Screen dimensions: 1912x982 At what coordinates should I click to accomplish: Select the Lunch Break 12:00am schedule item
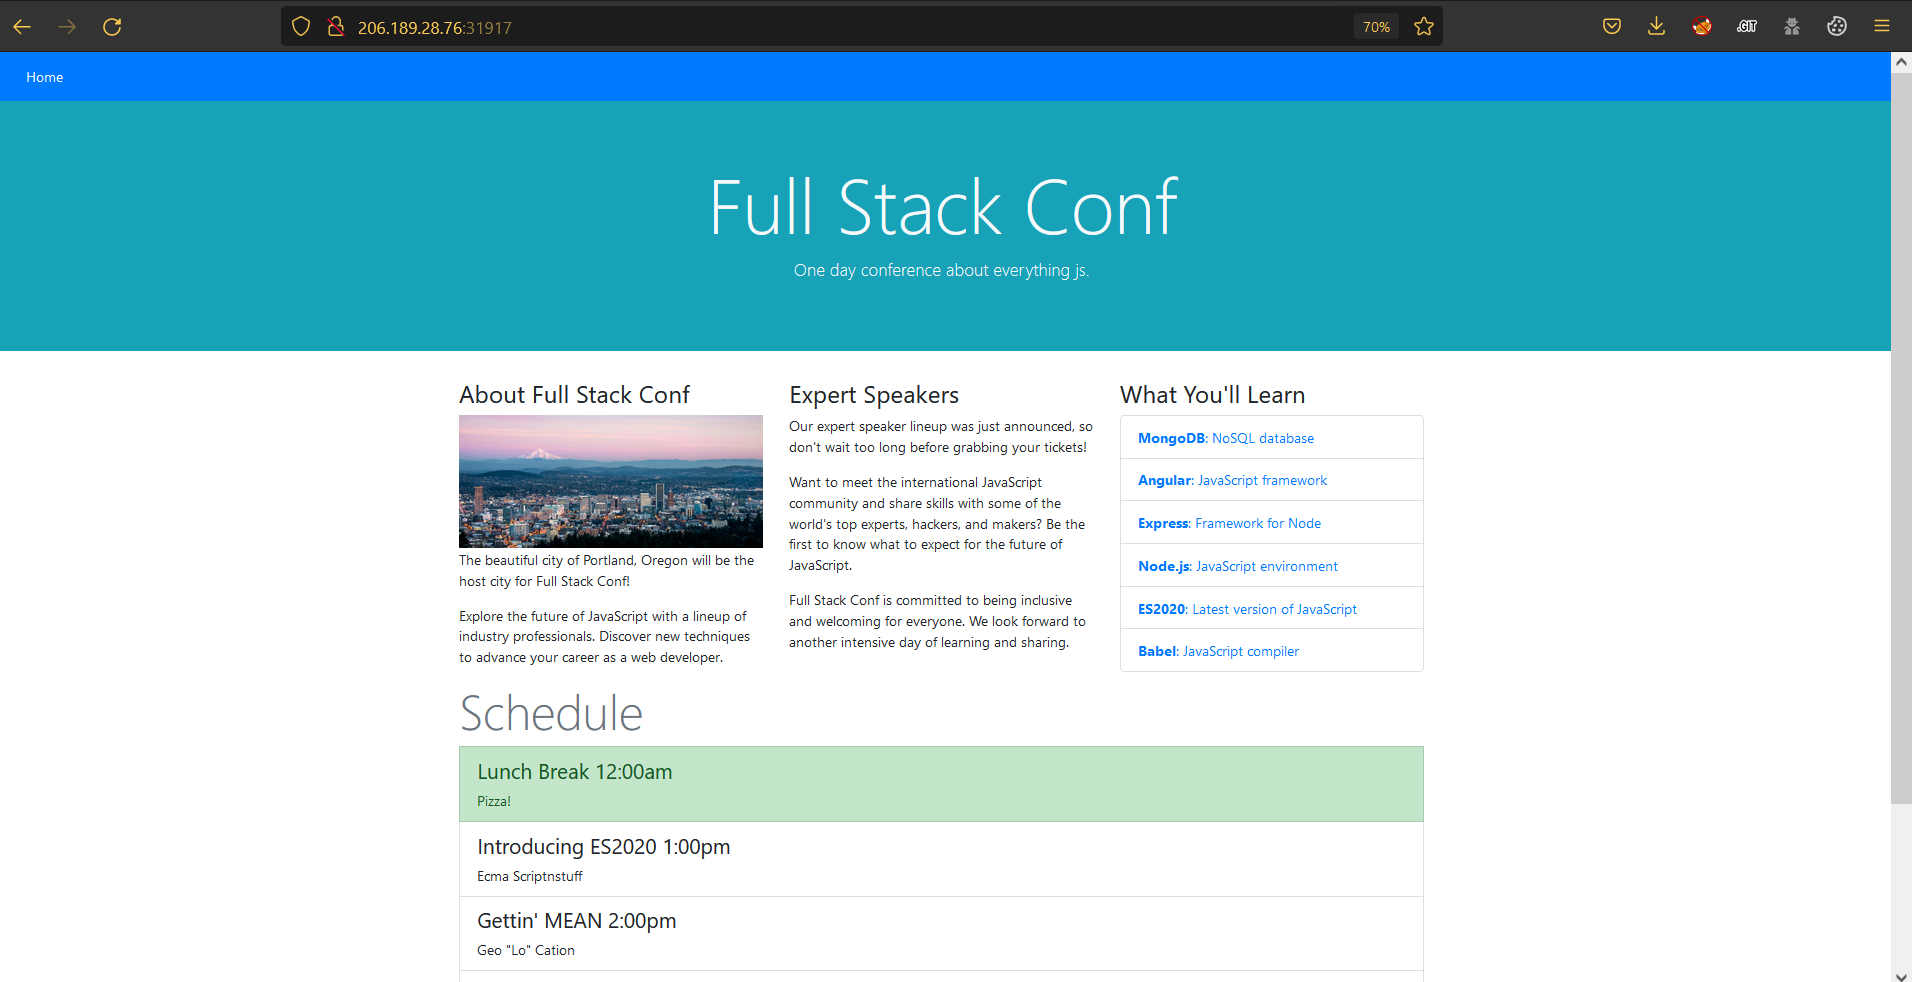point(941,784)
